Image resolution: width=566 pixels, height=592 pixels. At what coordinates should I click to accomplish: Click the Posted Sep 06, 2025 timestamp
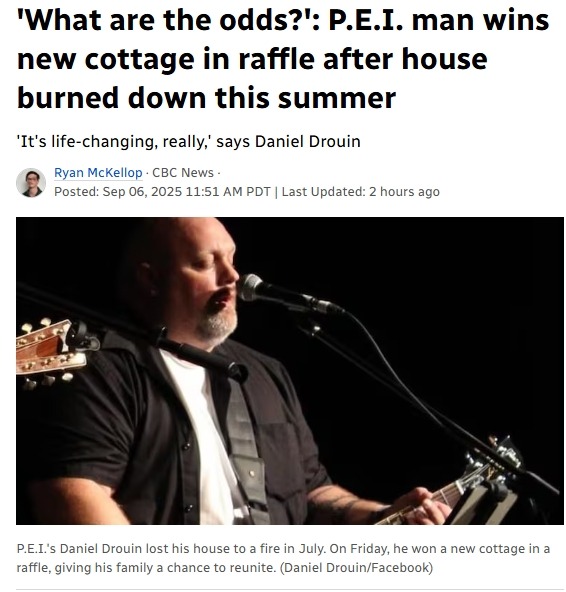[x=162, y=192]
